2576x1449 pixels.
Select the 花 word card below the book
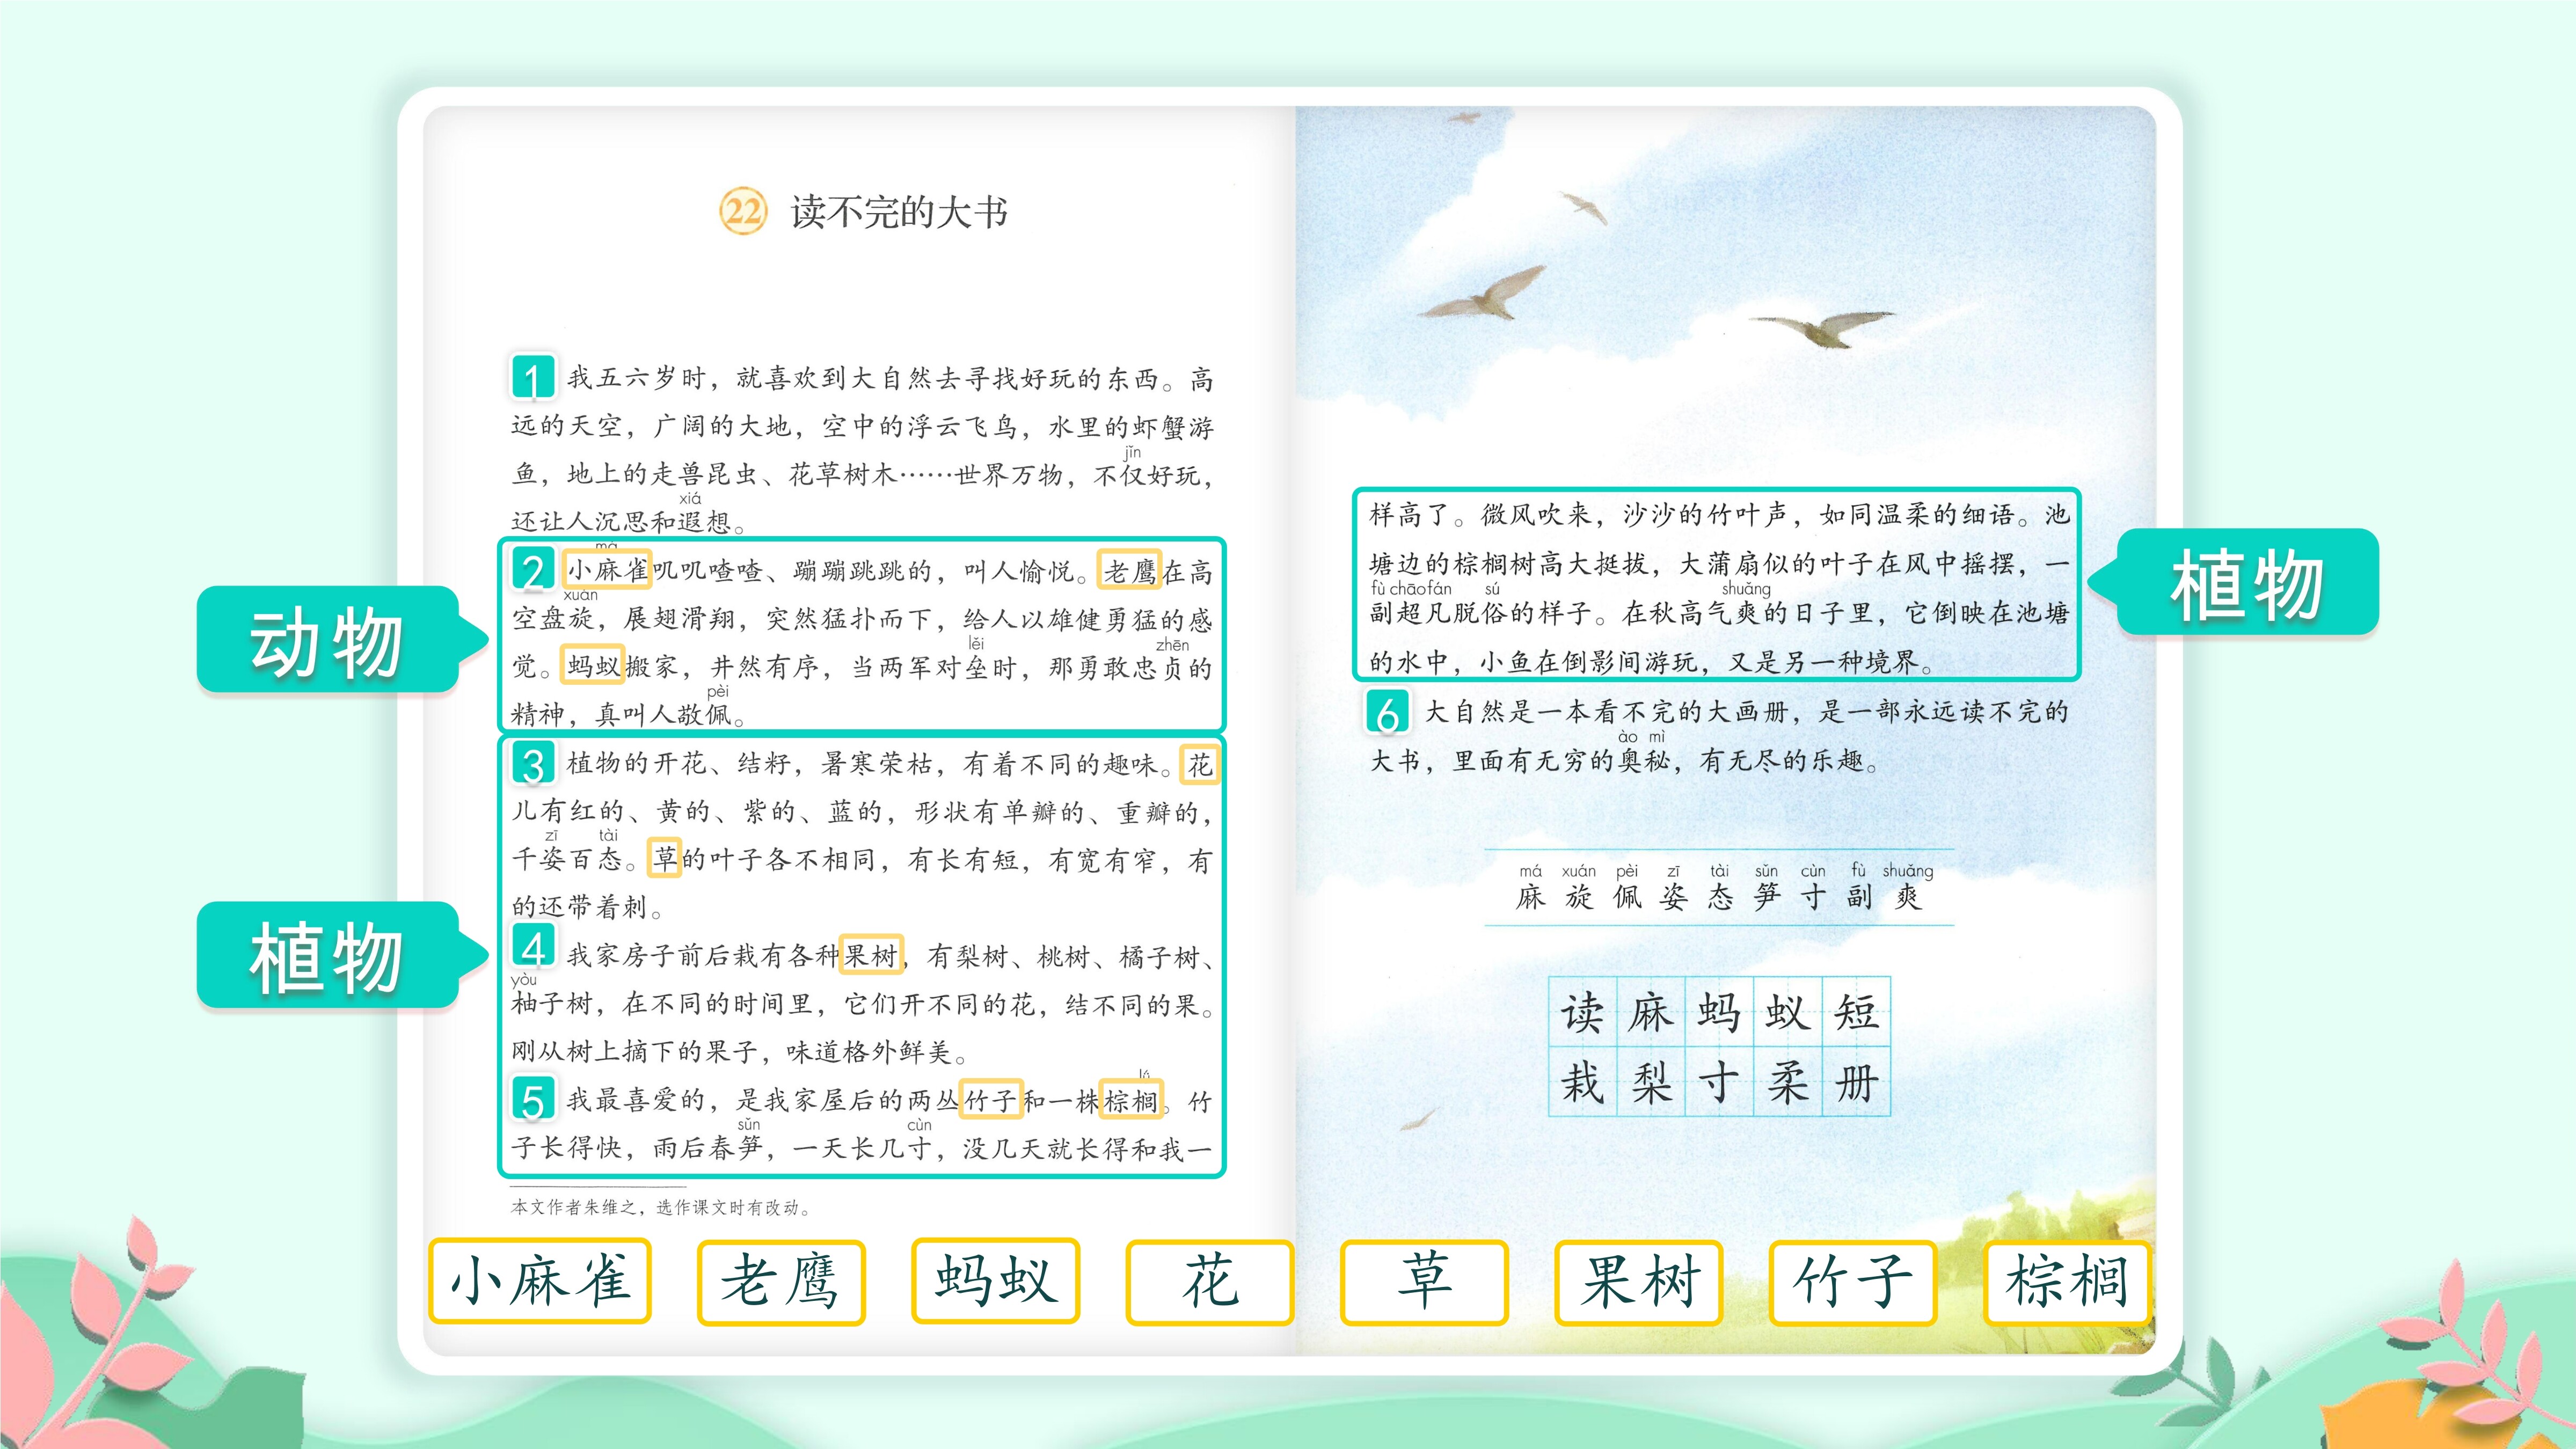coord(1210,1282)
